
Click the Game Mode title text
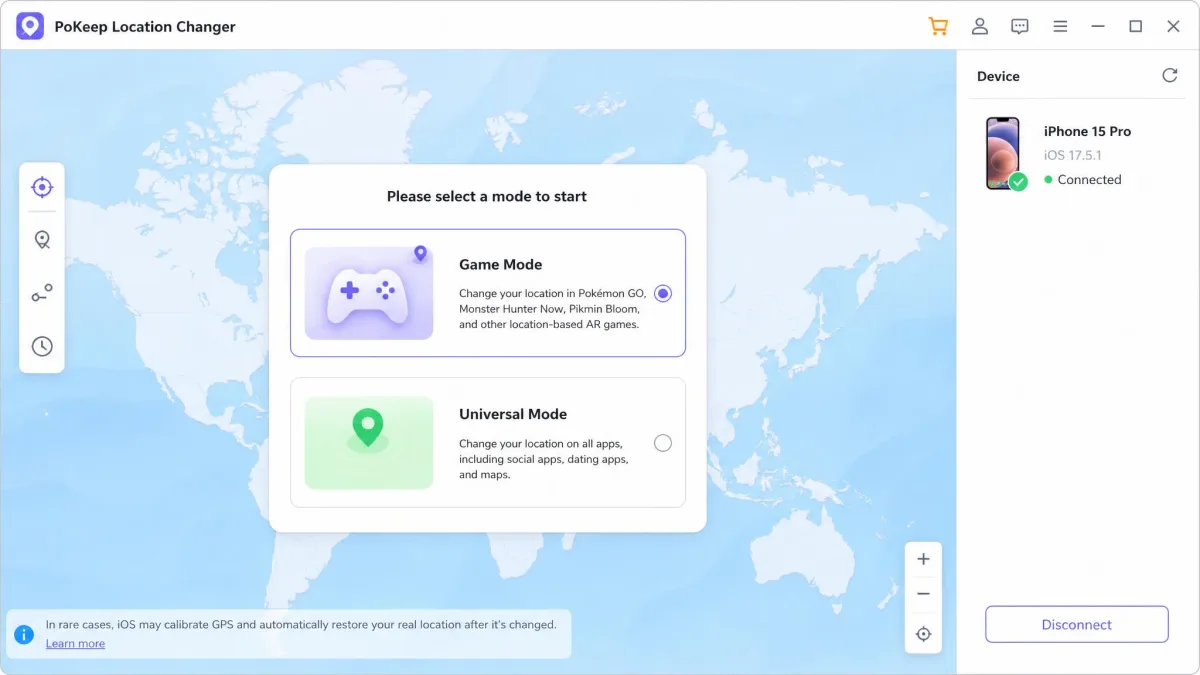tap(500, 265)
